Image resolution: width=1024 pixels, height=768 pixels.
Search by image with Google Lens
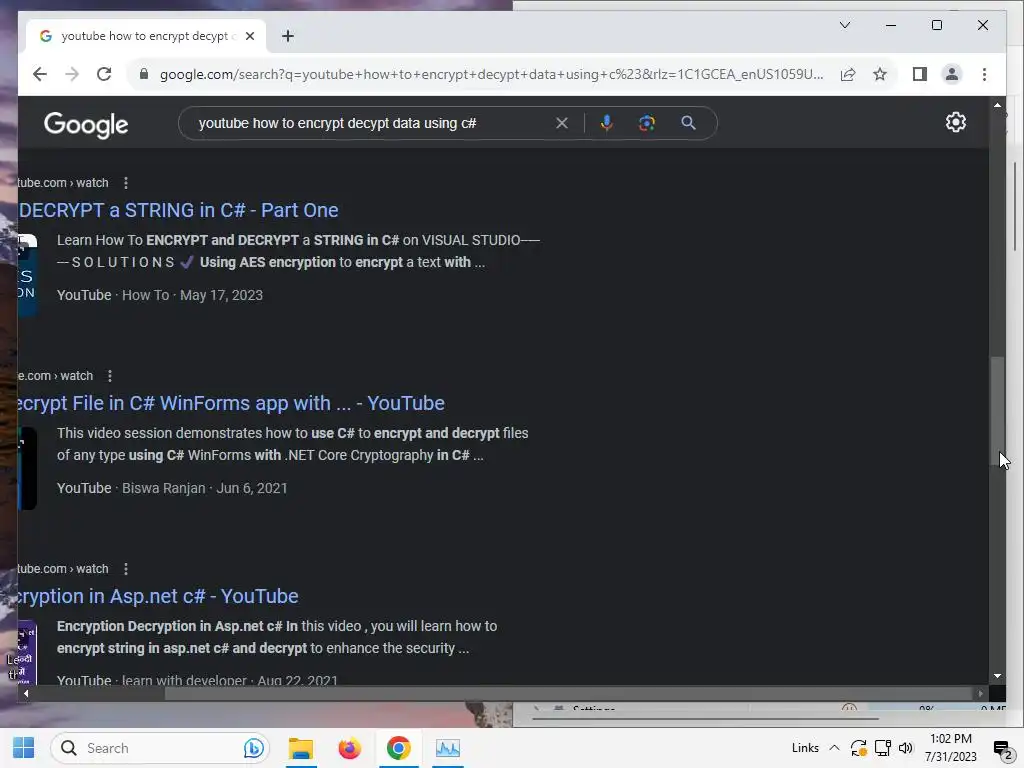pos(647,123)
